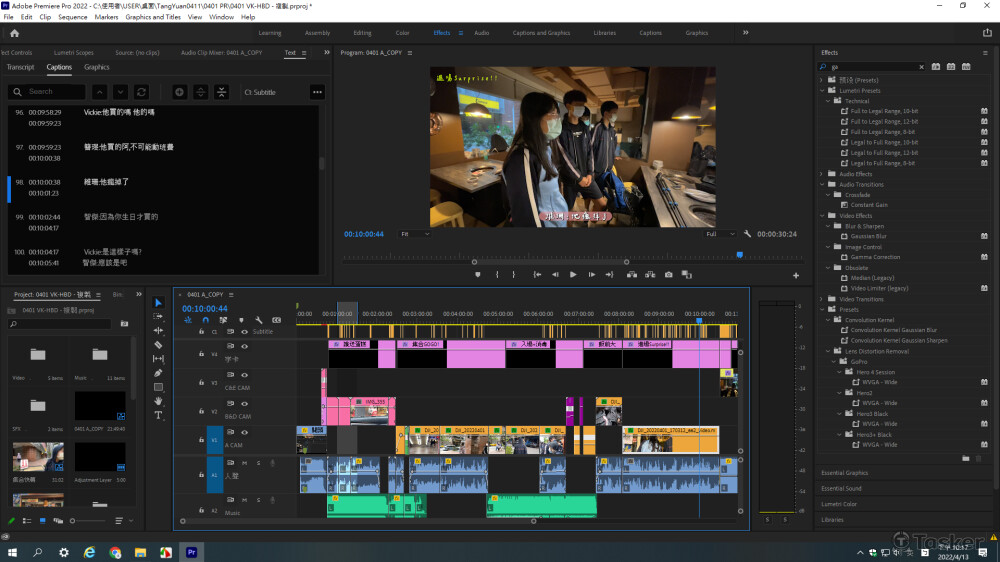
Task: Open the Full playback resolution dropdown
Action: pyautogui.click(x=718, y=234)
